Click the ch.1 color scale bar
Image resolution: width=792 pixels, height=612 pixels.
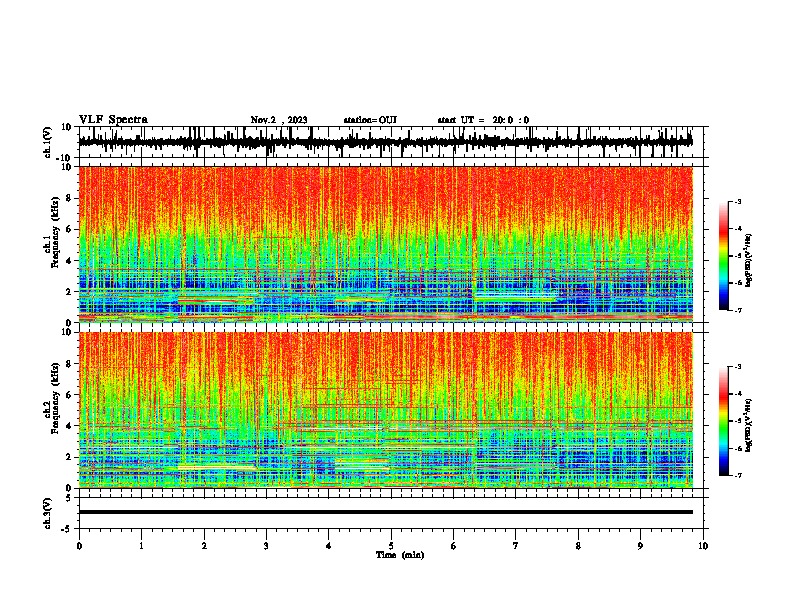tap(723, 256)
